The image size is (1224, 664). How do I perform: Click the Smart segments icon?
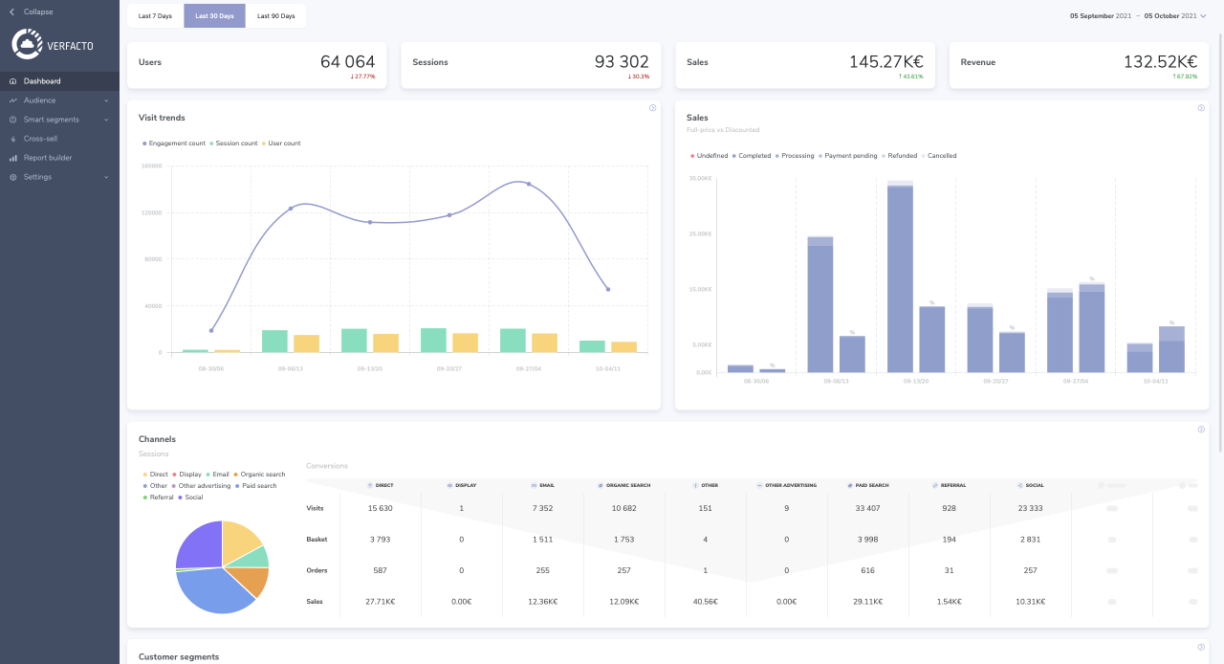click(x=13, y=119)
